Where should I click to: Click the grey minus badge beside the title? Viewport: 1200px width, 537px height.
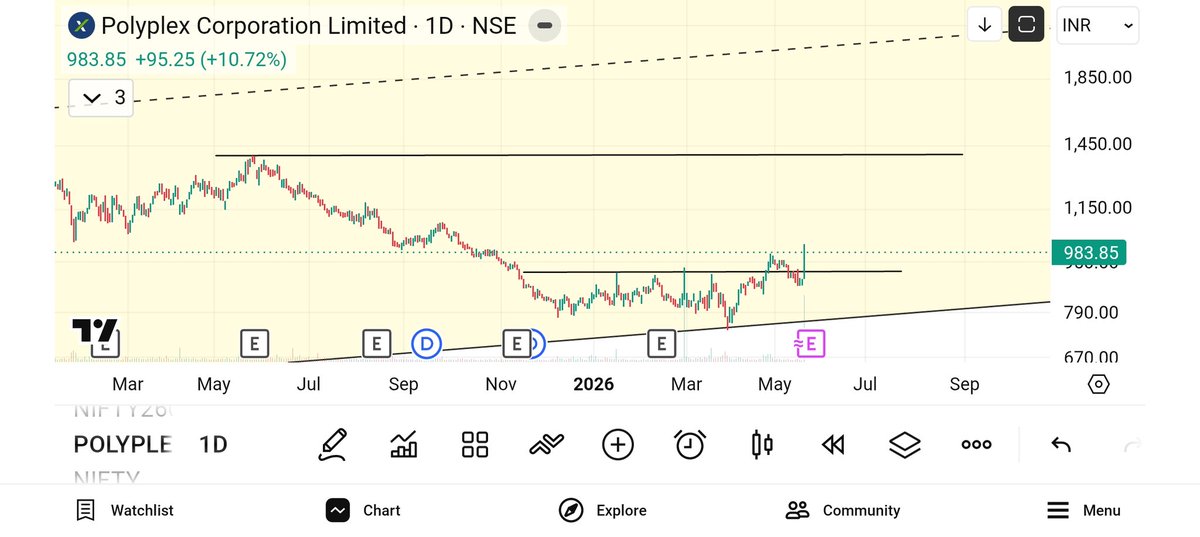[543, 25]
